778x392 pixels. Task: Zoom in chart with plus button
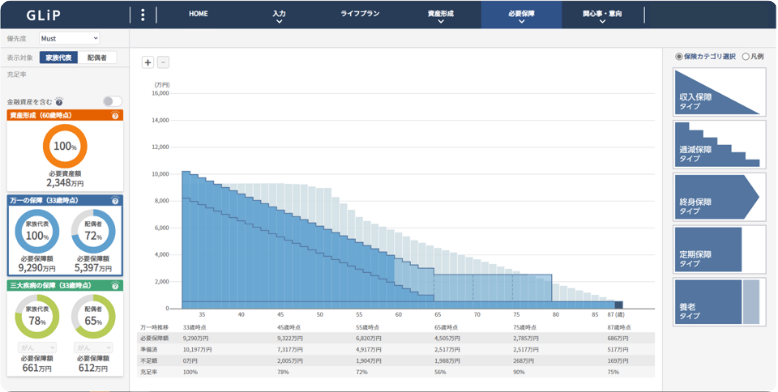pyautogui.click(x=148, y=63)
